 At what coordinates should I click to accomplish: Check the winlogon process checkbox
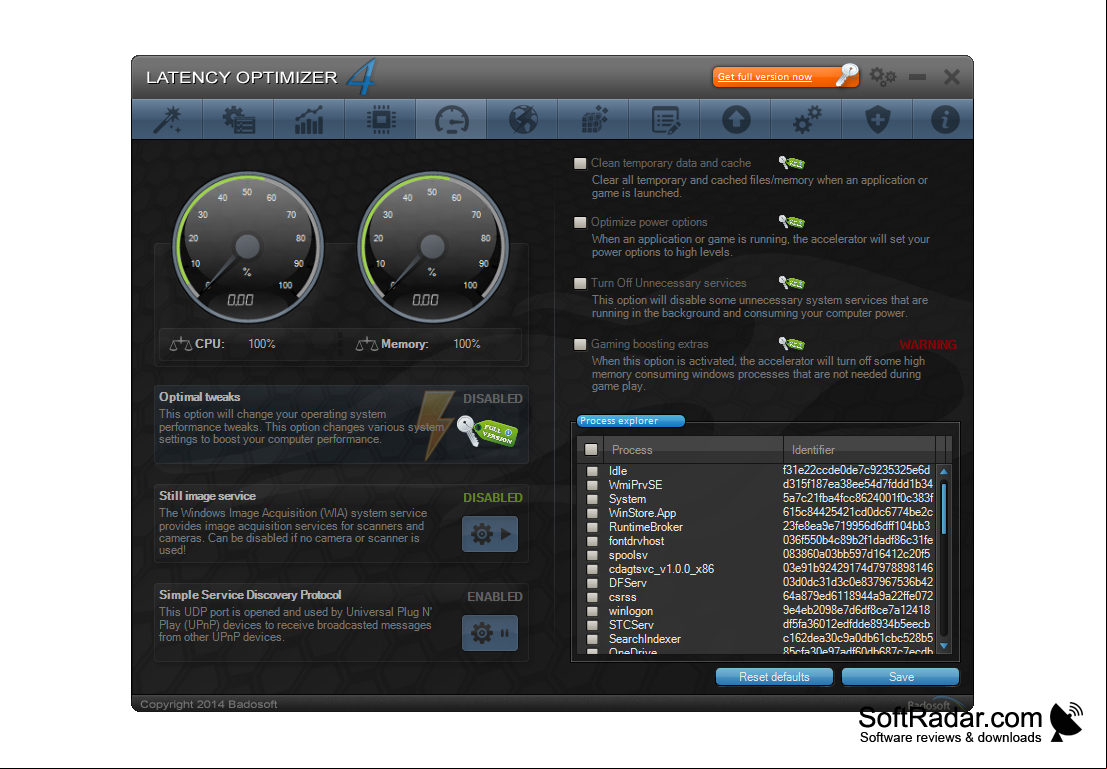(x=592, y=612)
